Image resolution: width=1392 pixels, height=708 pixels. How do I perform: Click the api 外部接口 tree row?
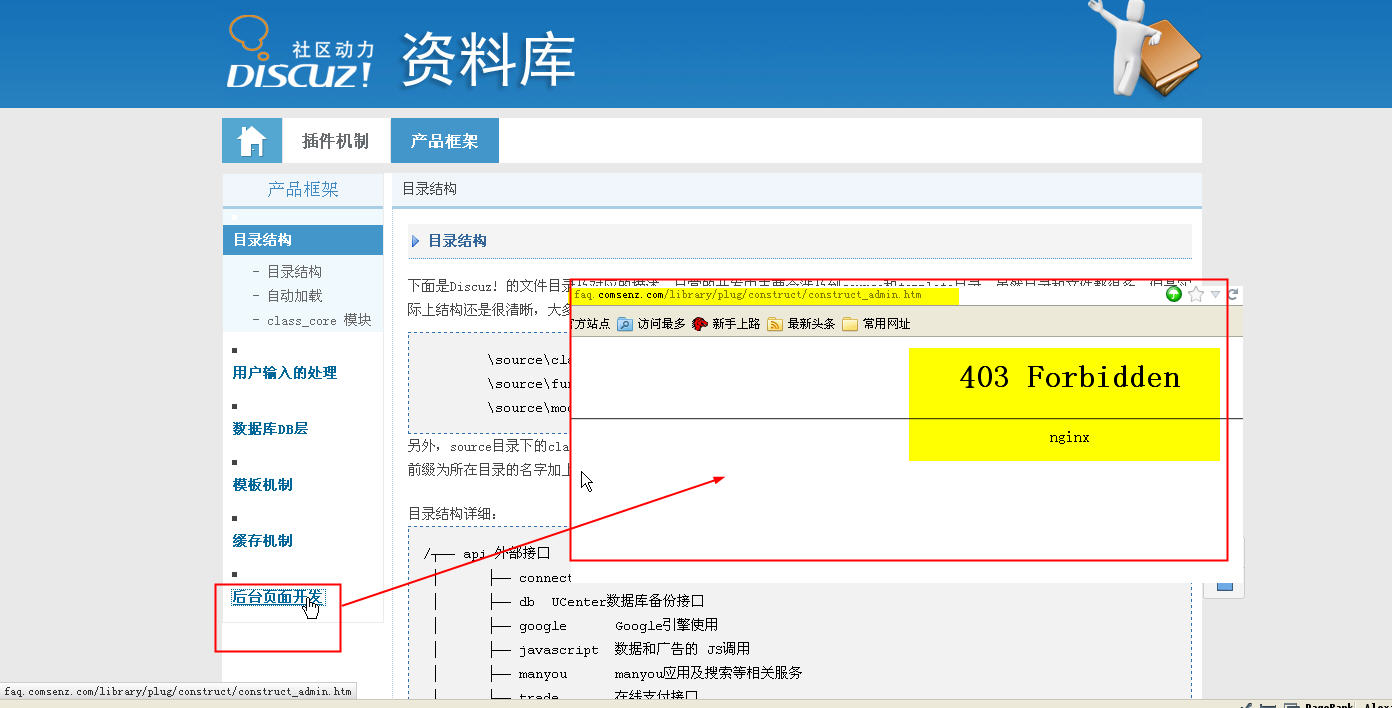click(x=487, y=553)
